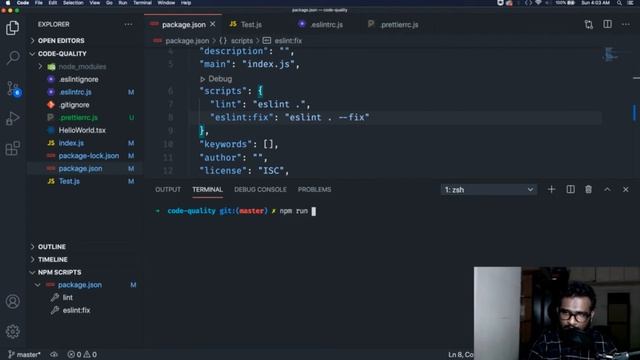Open the Problems panel tab

point(314,189)
